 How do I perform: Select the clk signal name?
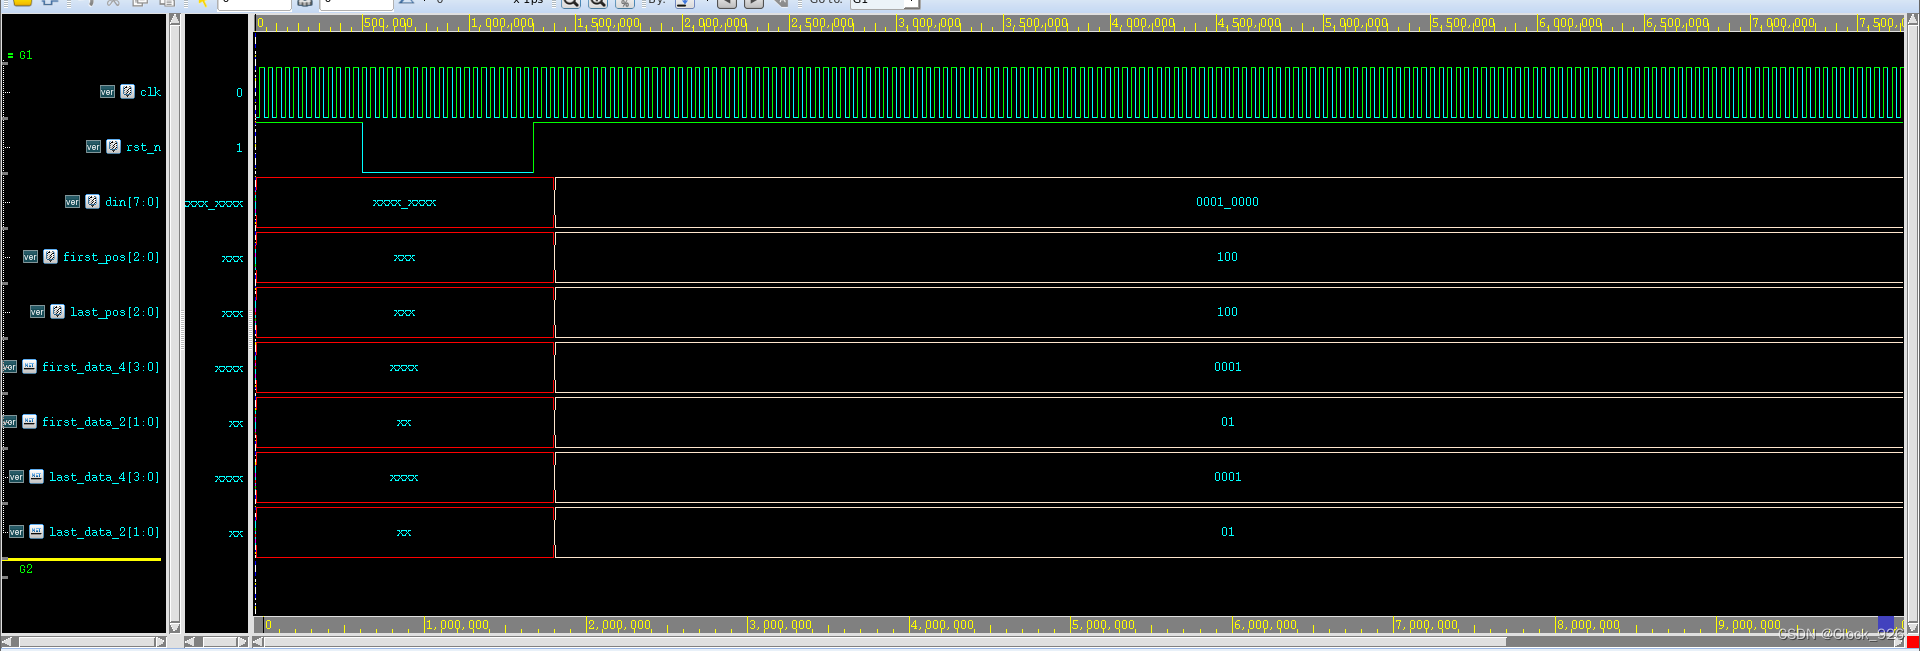[x=150, y=92]
